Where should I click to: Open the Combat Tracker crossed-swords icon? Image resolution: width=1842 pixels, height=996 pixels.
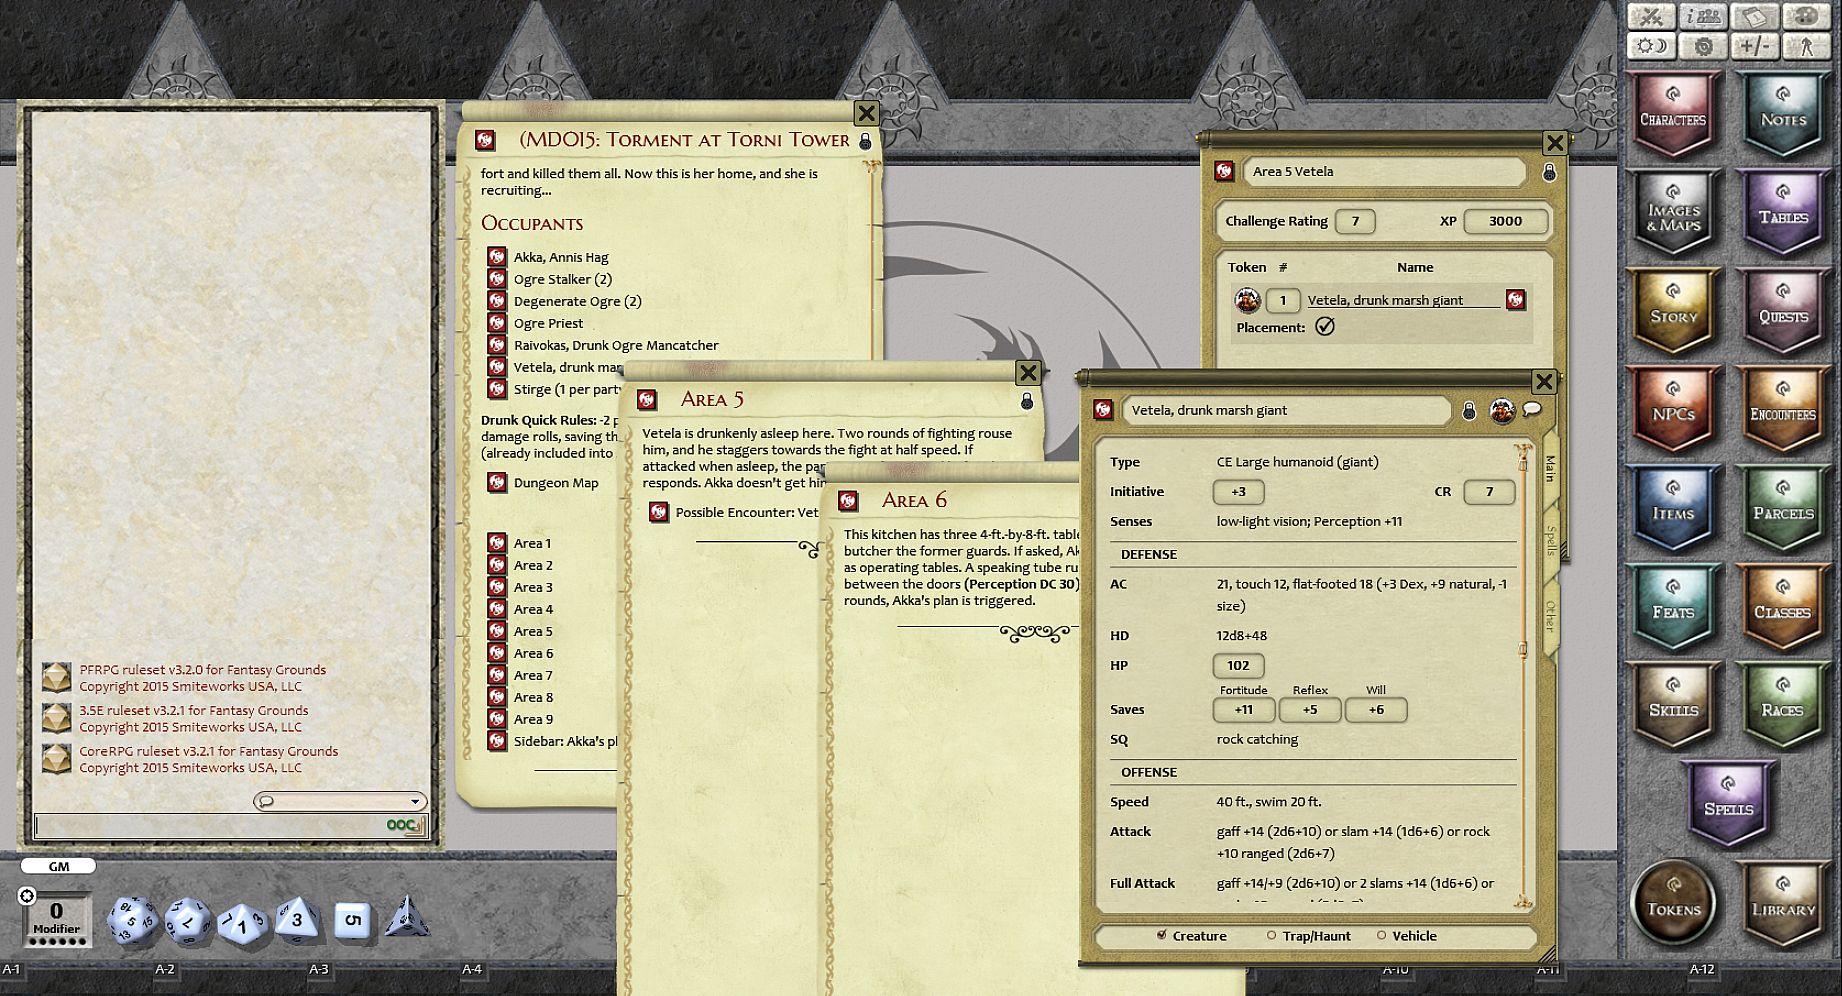pyautogui.click(x=1652, y=17)
